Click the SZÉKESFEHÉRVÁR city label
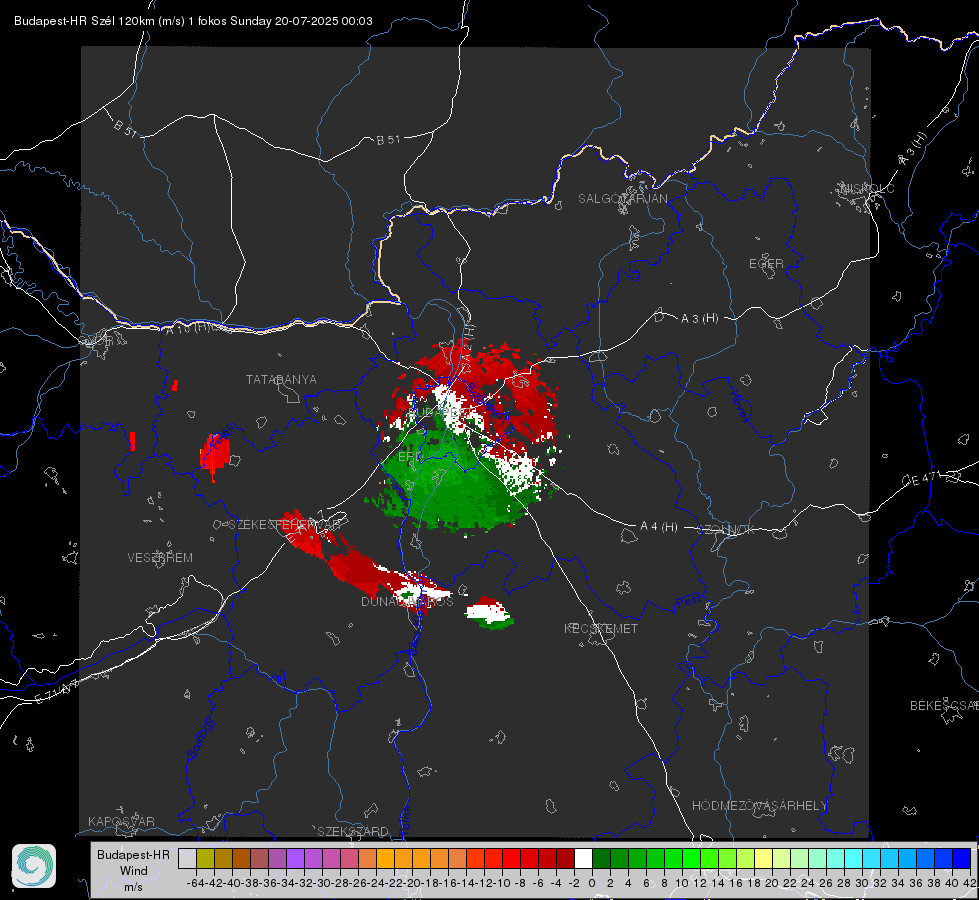Viewport: 979px width, 900px height. (x=283, y=525)
